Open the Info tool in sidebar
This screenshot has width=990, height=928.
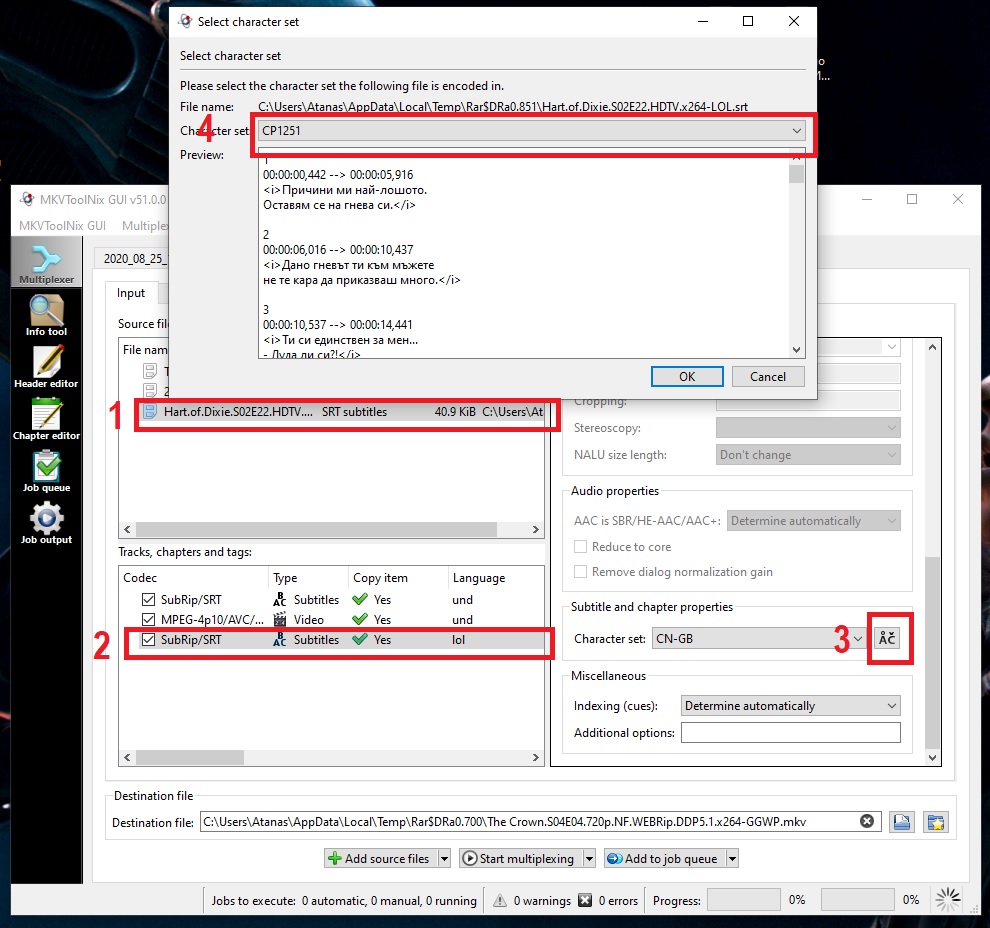point(46,316)
